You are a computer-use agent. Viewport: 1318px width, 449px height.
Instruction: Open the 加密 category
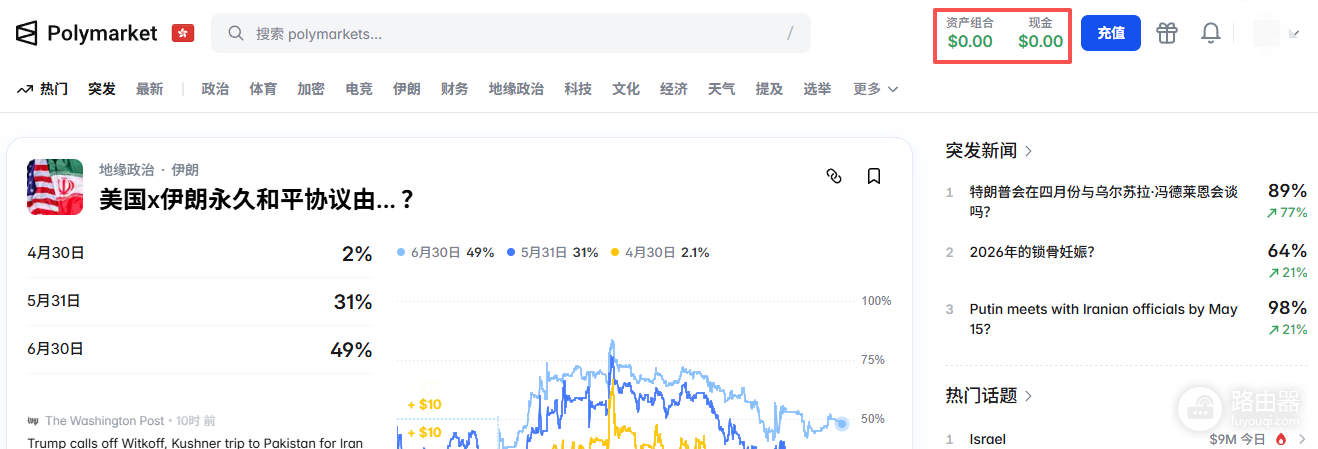(311, 89)
